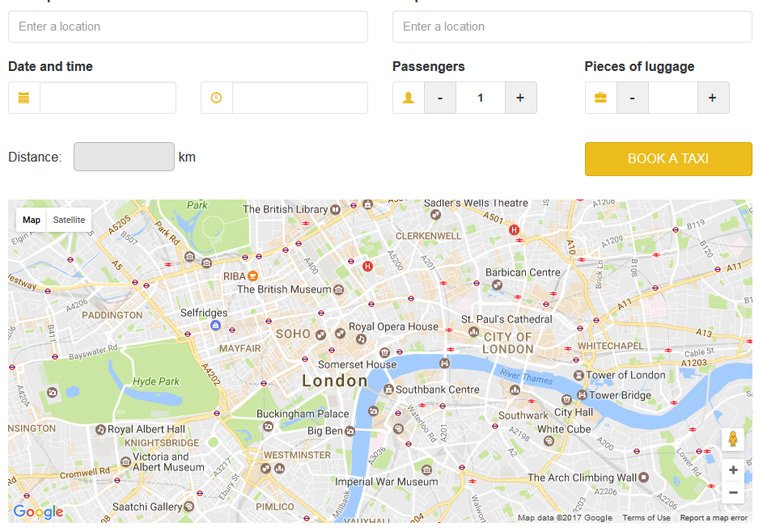Click the passengers count field
This screenshot has width=763, height=529.
pyautogui.click(x=480, y=98)
